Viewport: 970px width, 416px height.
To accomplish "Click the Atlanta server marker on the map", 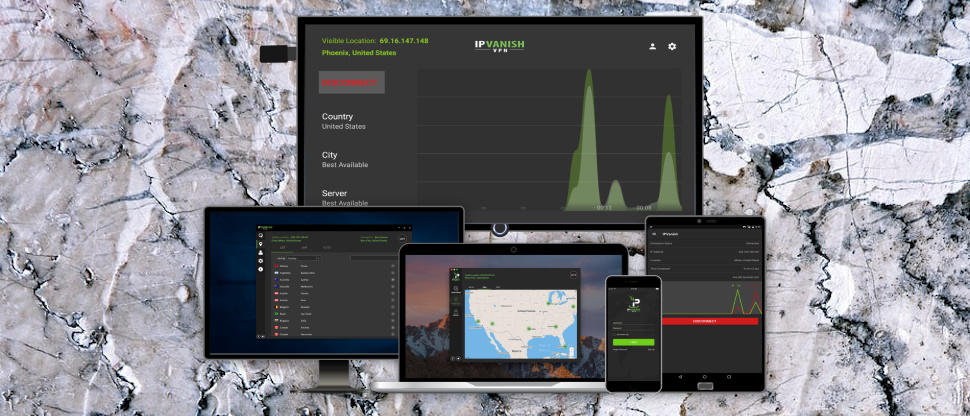I will [556, 326].
